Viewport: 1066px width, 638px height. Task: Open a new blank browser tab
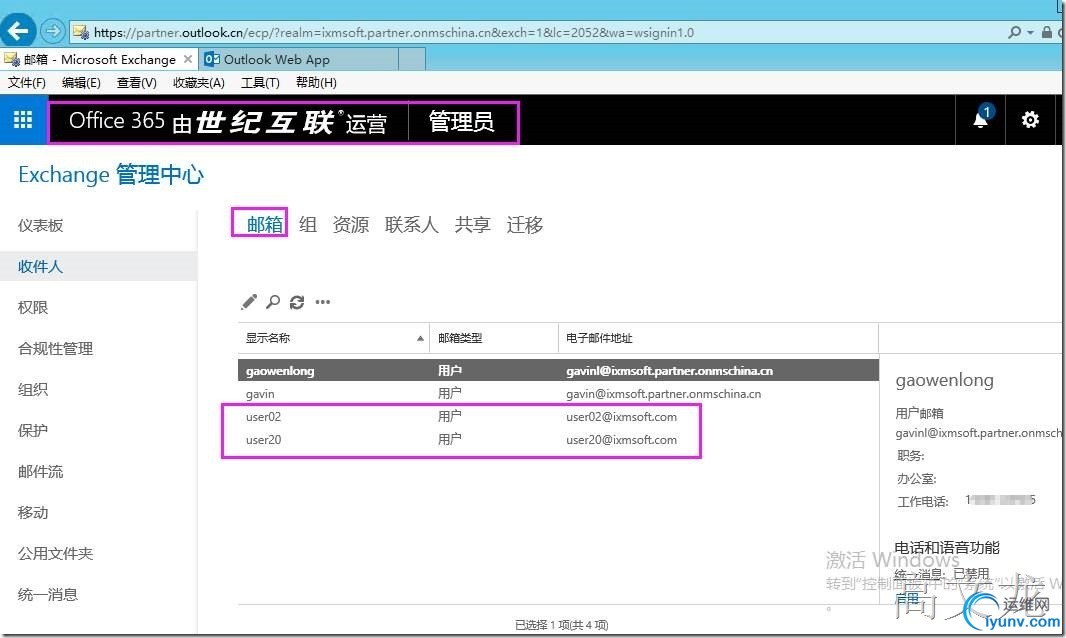[412, 60]
